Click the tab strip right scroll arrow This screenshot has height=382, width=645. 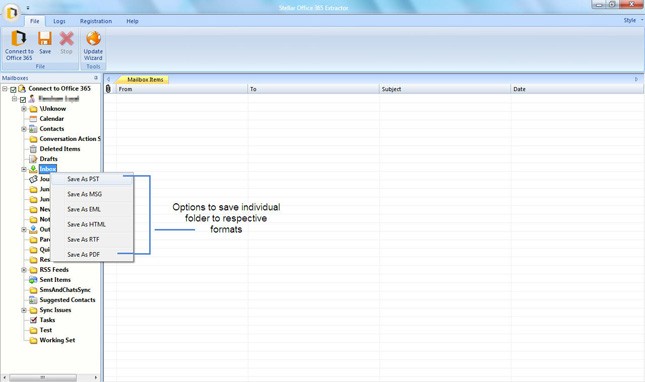click(636, 79)
